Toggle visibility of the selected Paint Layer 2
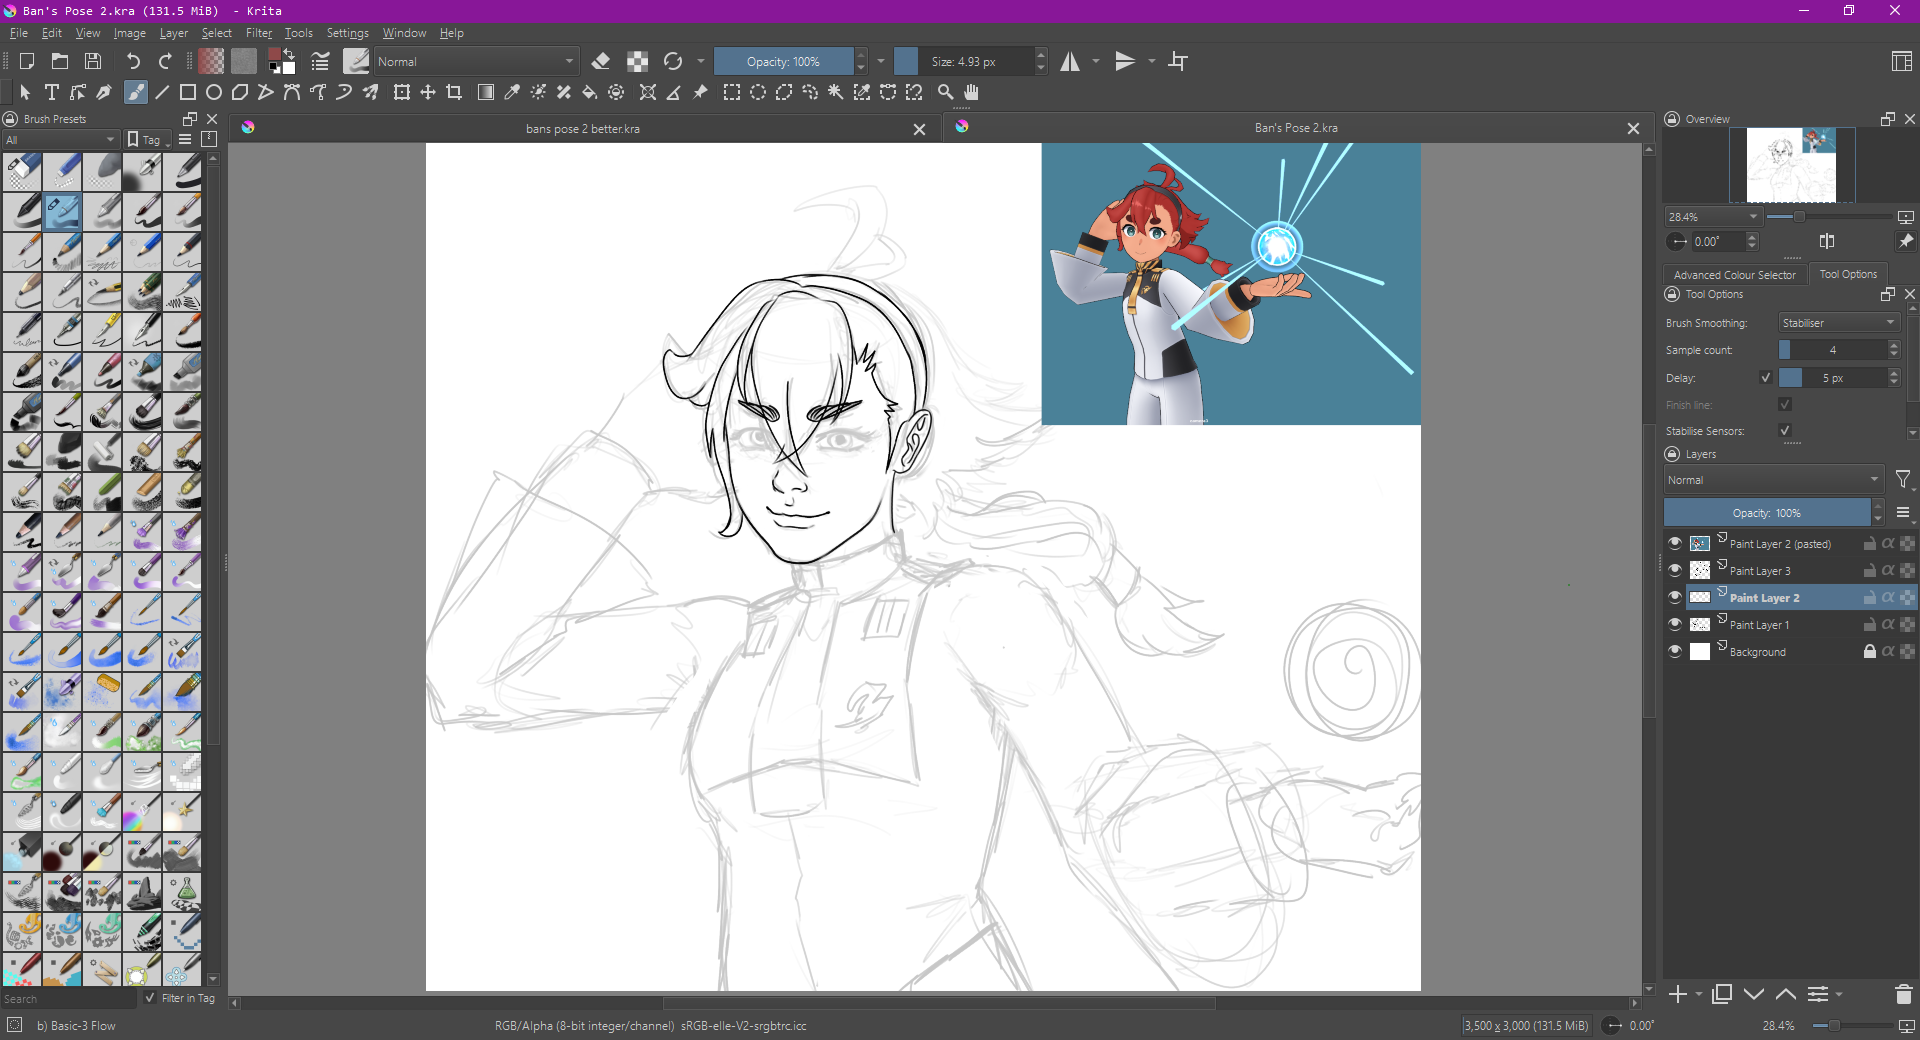 coord(1675,597)
